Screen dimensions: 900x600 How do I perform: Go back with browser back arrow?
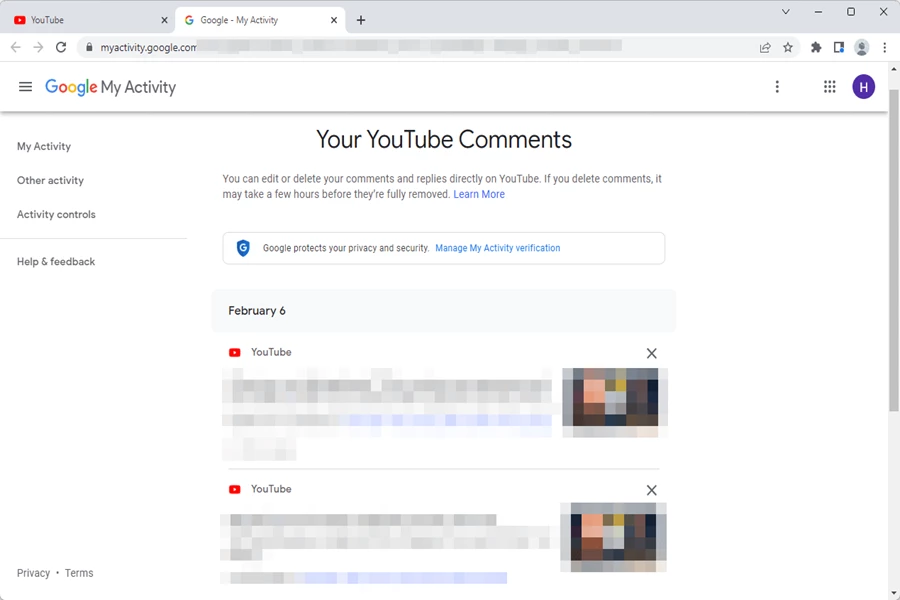(15, 48)
